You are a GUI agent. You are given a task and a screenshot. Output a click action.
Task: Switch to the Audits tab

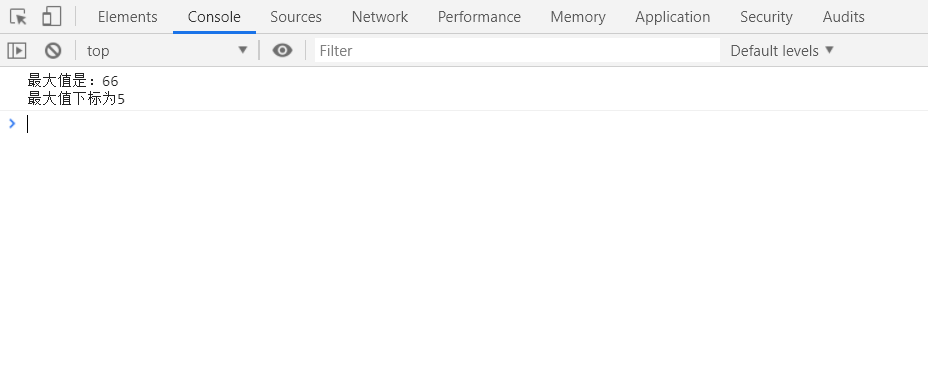coord(844,17)
